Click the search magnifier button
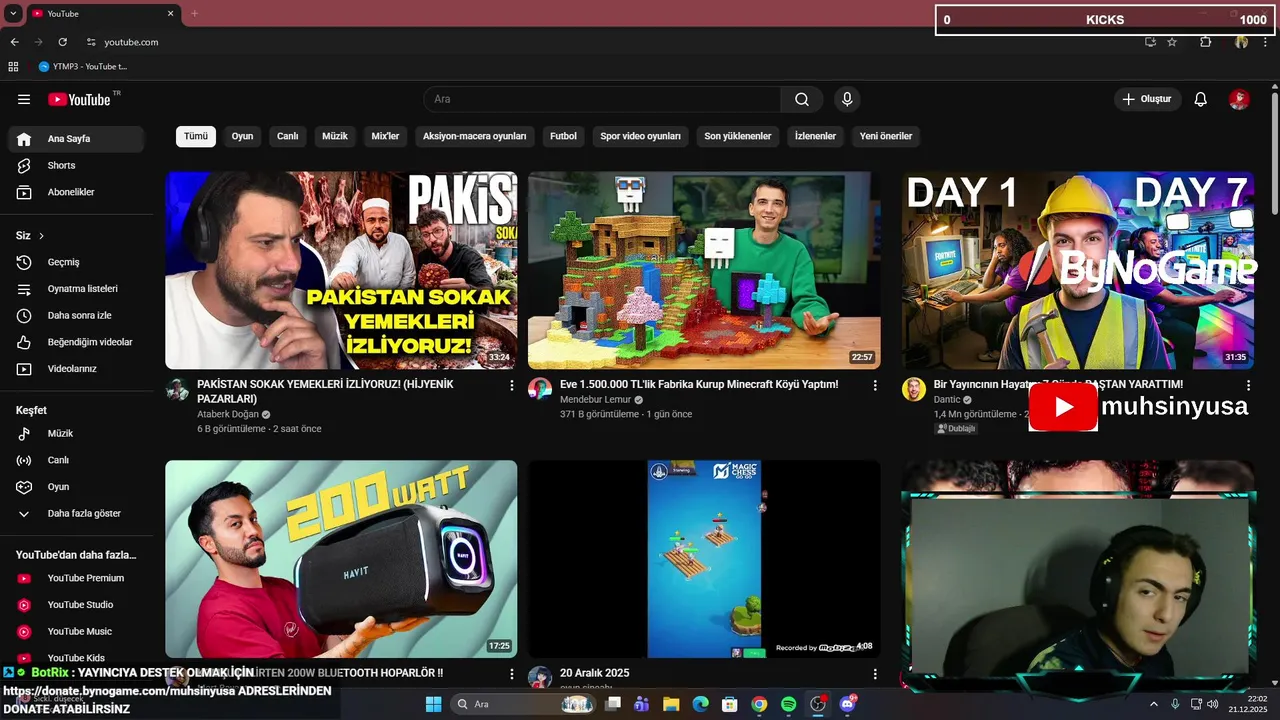This screenshot has width=1280, height=720. [802, 99]
